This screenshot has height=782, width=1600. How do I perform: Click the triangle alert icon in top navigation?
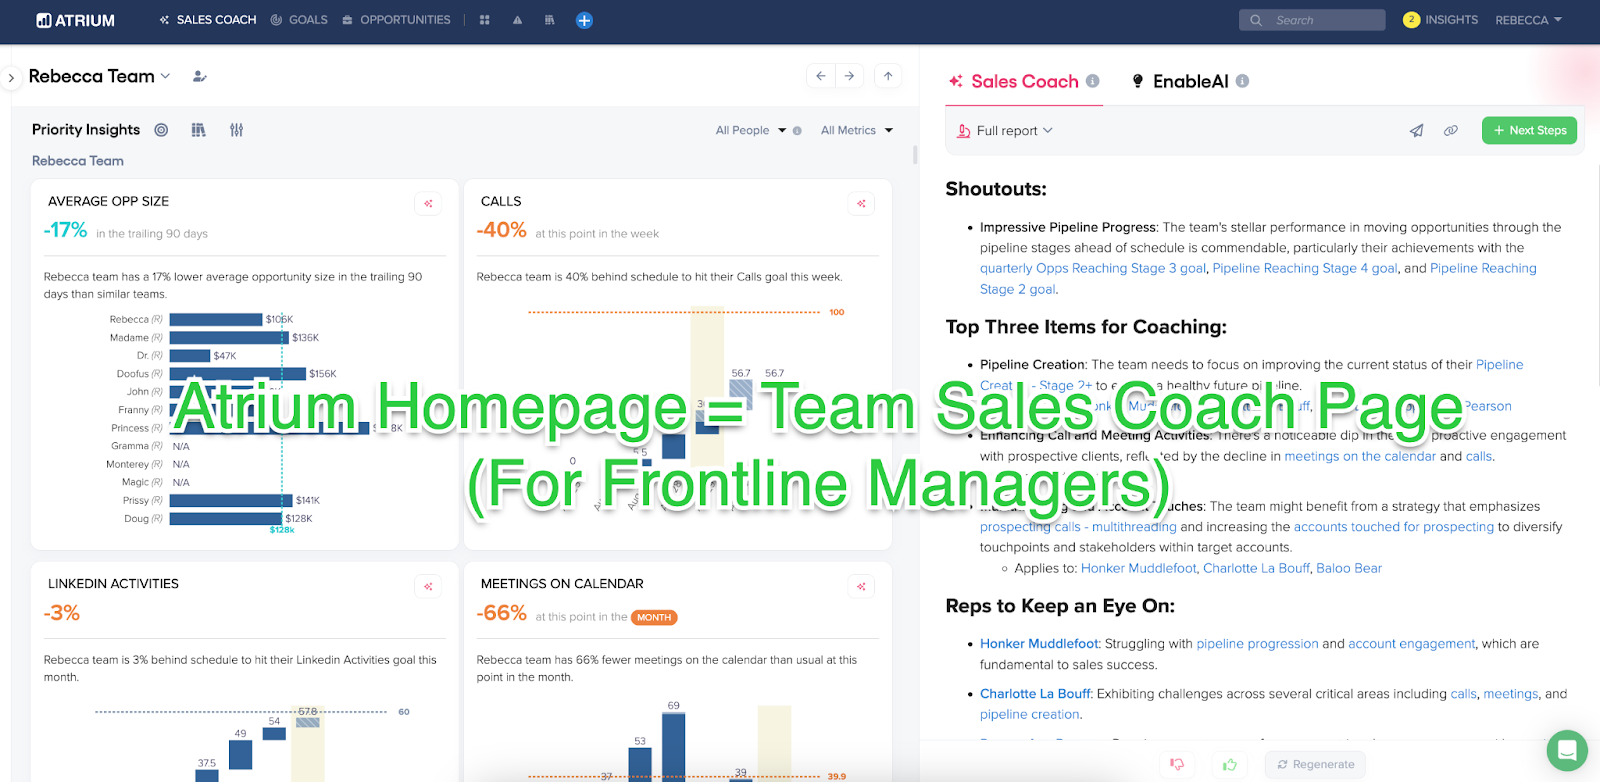(517, 20)
